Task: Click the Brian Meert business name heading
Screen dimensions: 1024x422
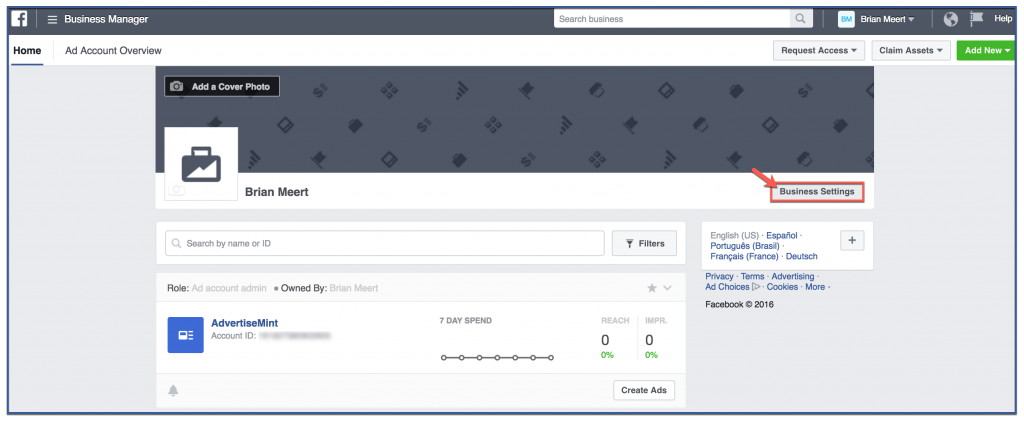Action: coord(276,192)
